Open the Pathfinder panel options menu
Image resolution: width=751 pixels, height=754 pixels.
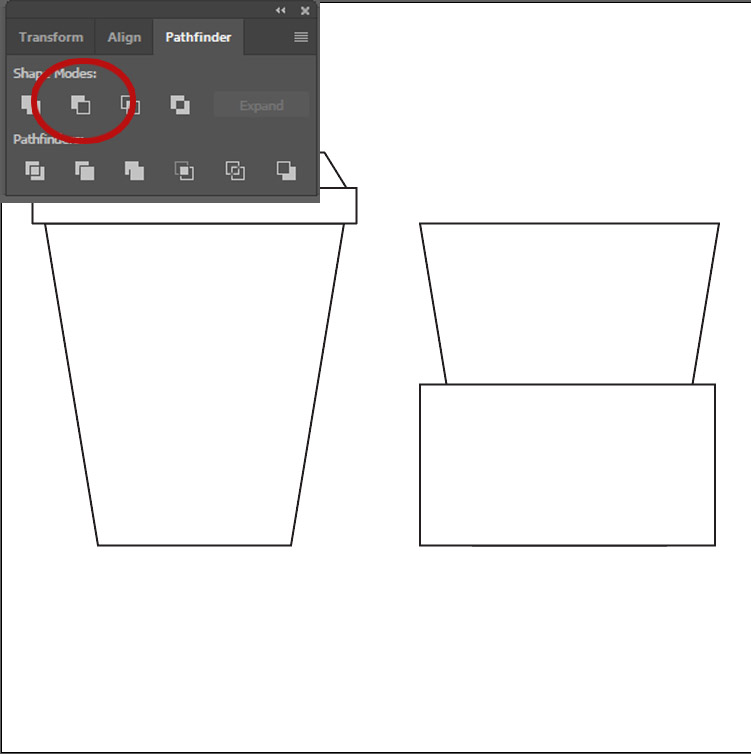(301, 38)
